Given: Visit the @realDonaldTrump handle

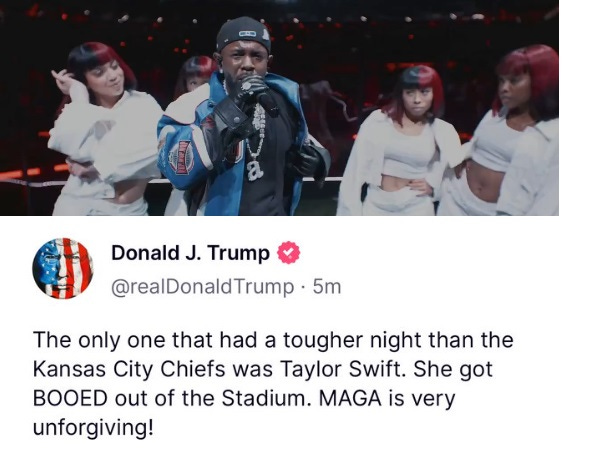Looking at the screenshot, I should (x=202, y=287).
